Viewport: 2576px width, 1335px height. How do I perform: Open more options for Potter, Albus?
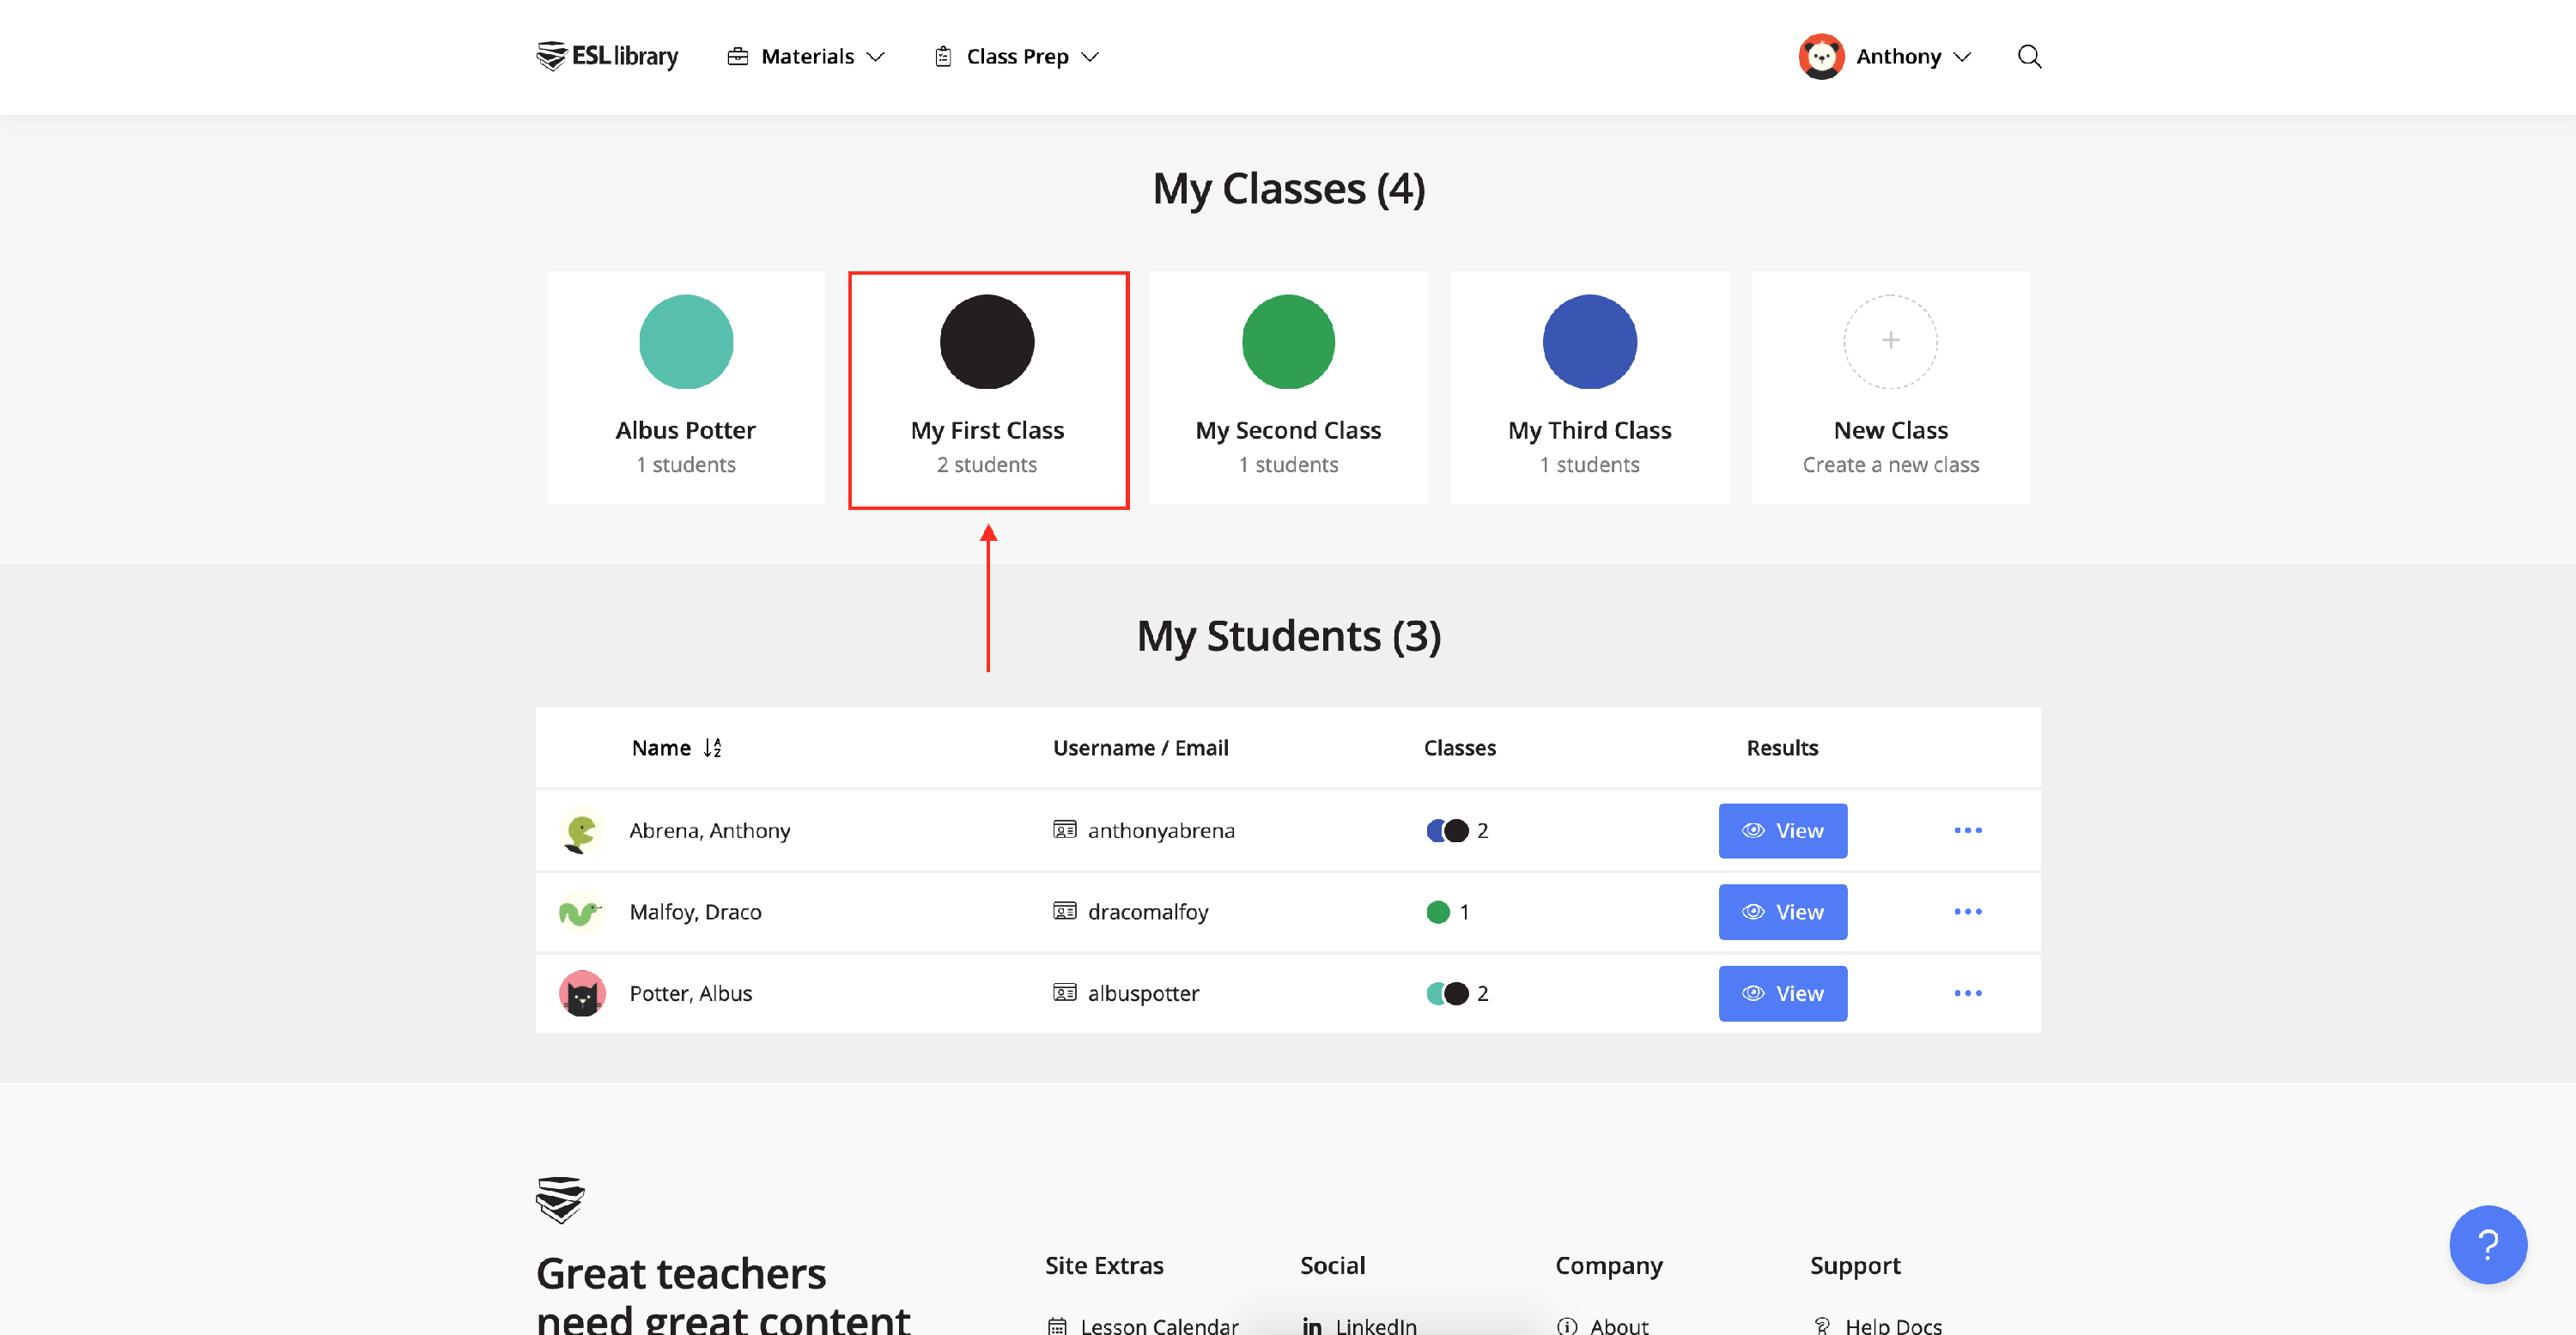point(1967,993)
